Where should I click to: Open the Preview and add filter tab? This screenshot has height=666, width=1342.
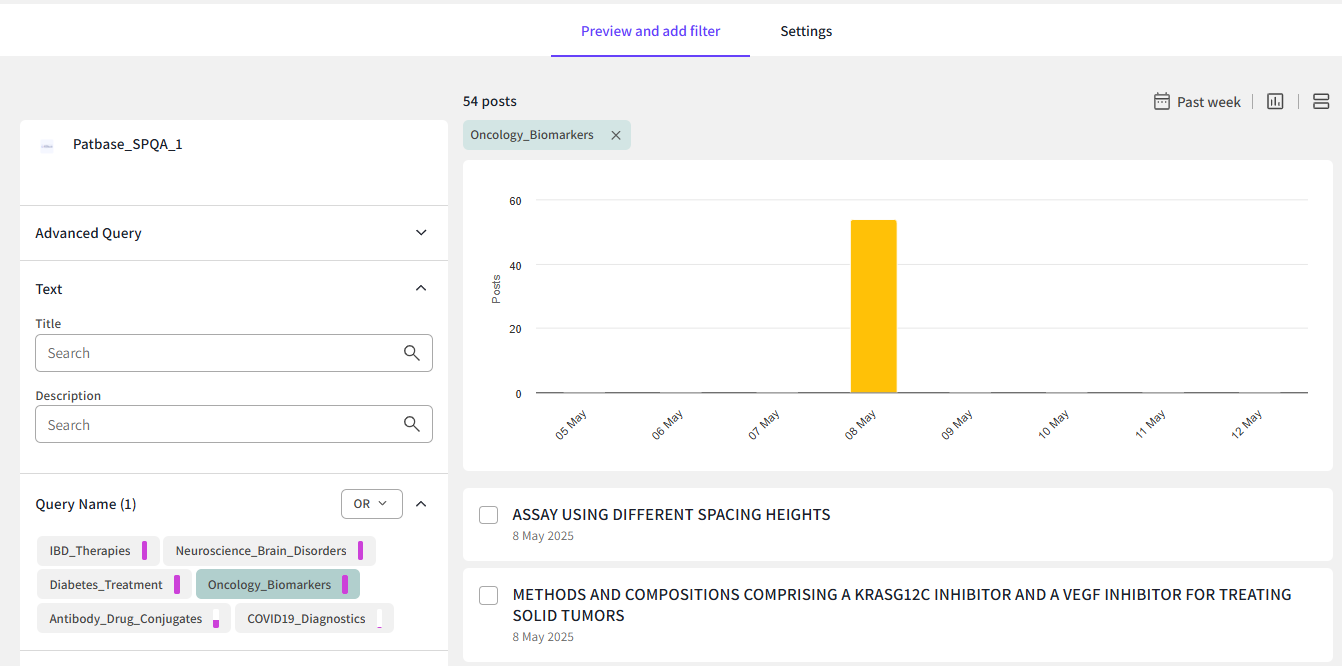click(650, 31)
